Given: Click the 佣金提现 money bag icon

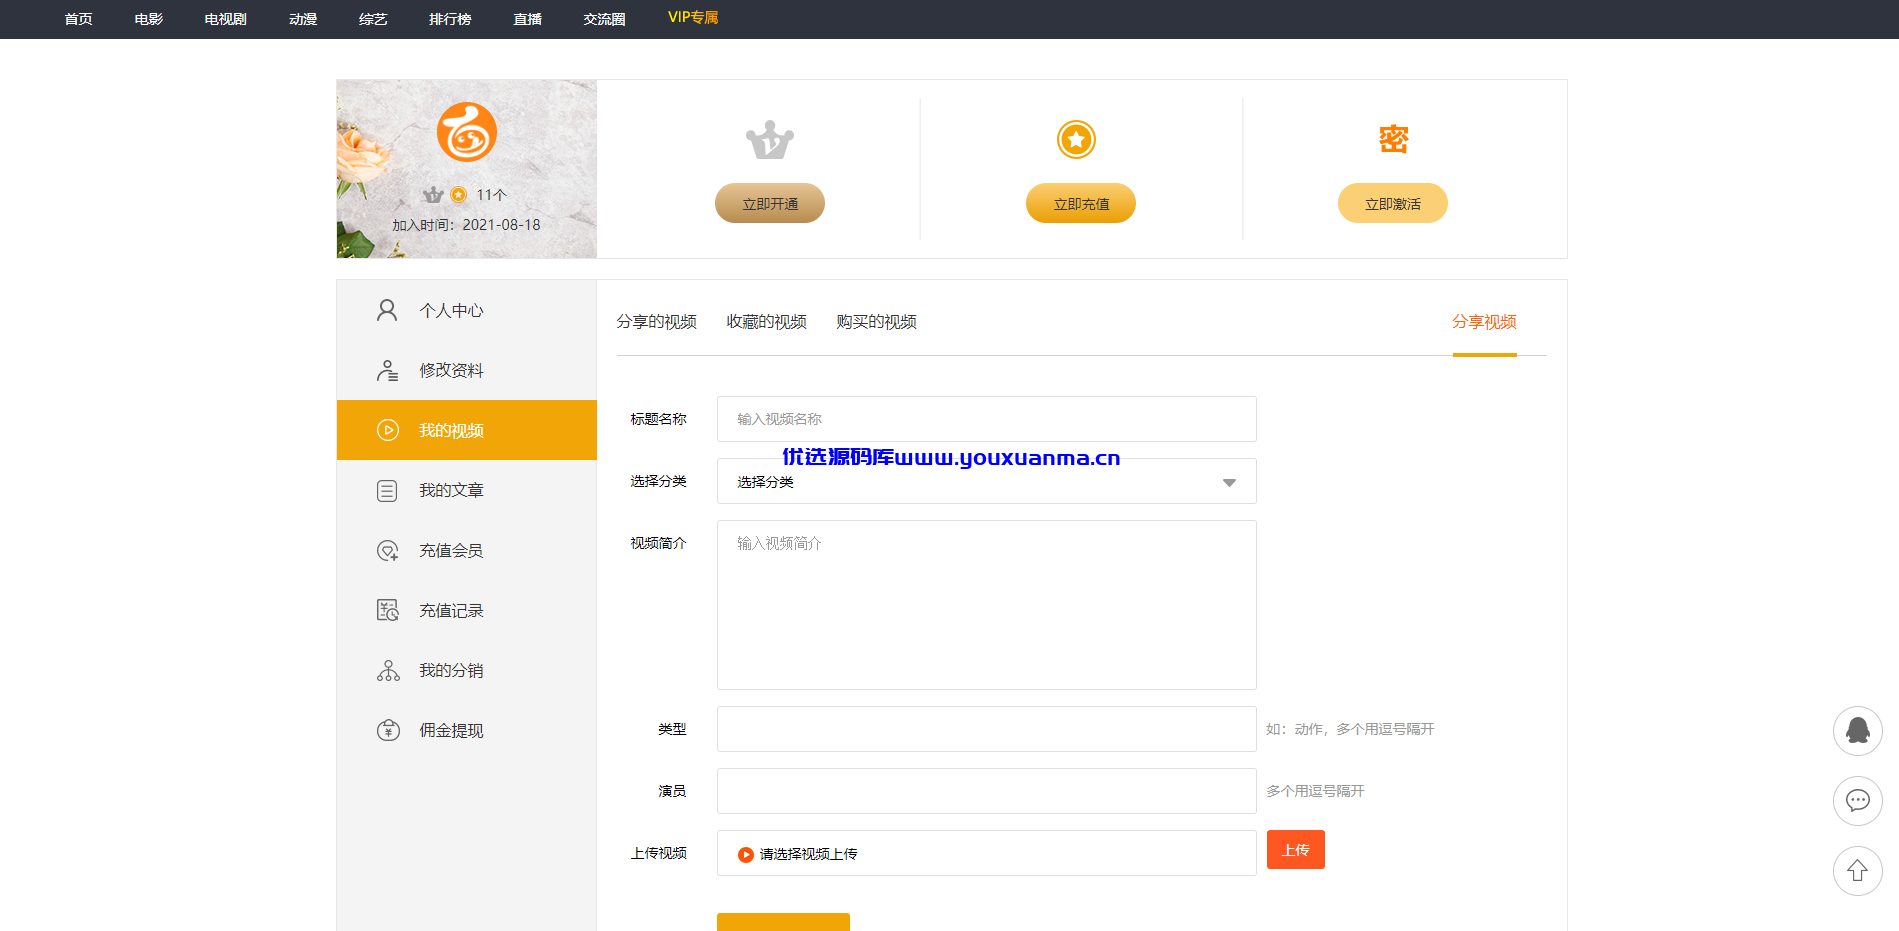Looking at the screenshot, I should [x=388, y=730].
